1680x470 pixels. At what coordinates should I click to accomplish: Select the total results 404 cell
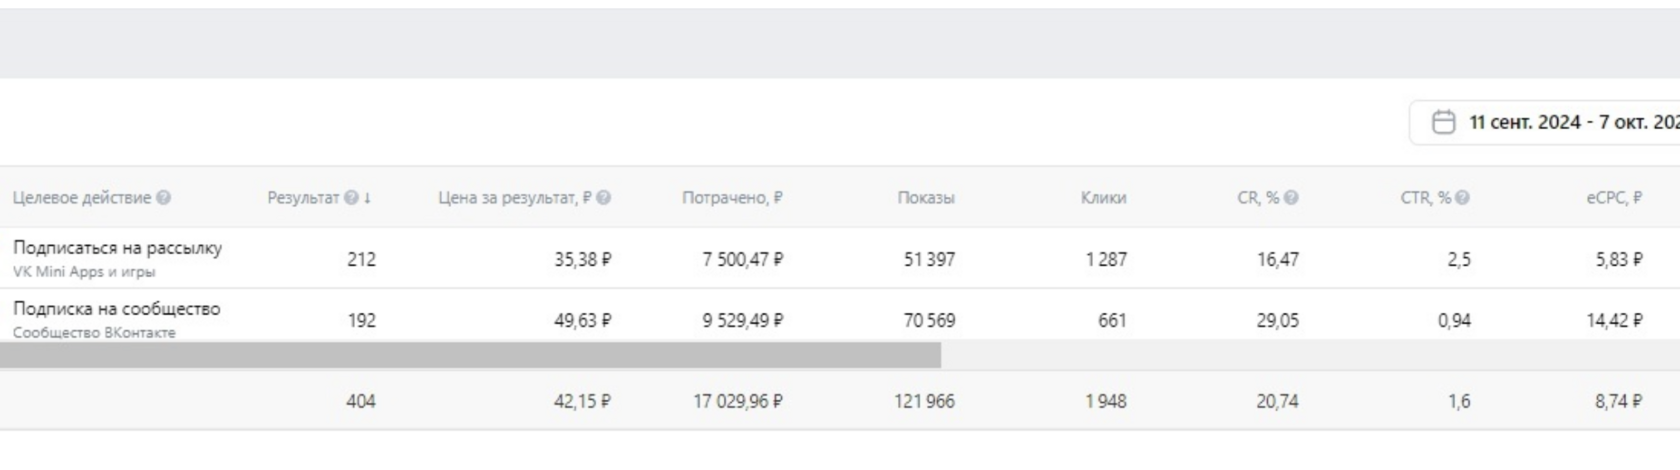click(x=361, y=401)
